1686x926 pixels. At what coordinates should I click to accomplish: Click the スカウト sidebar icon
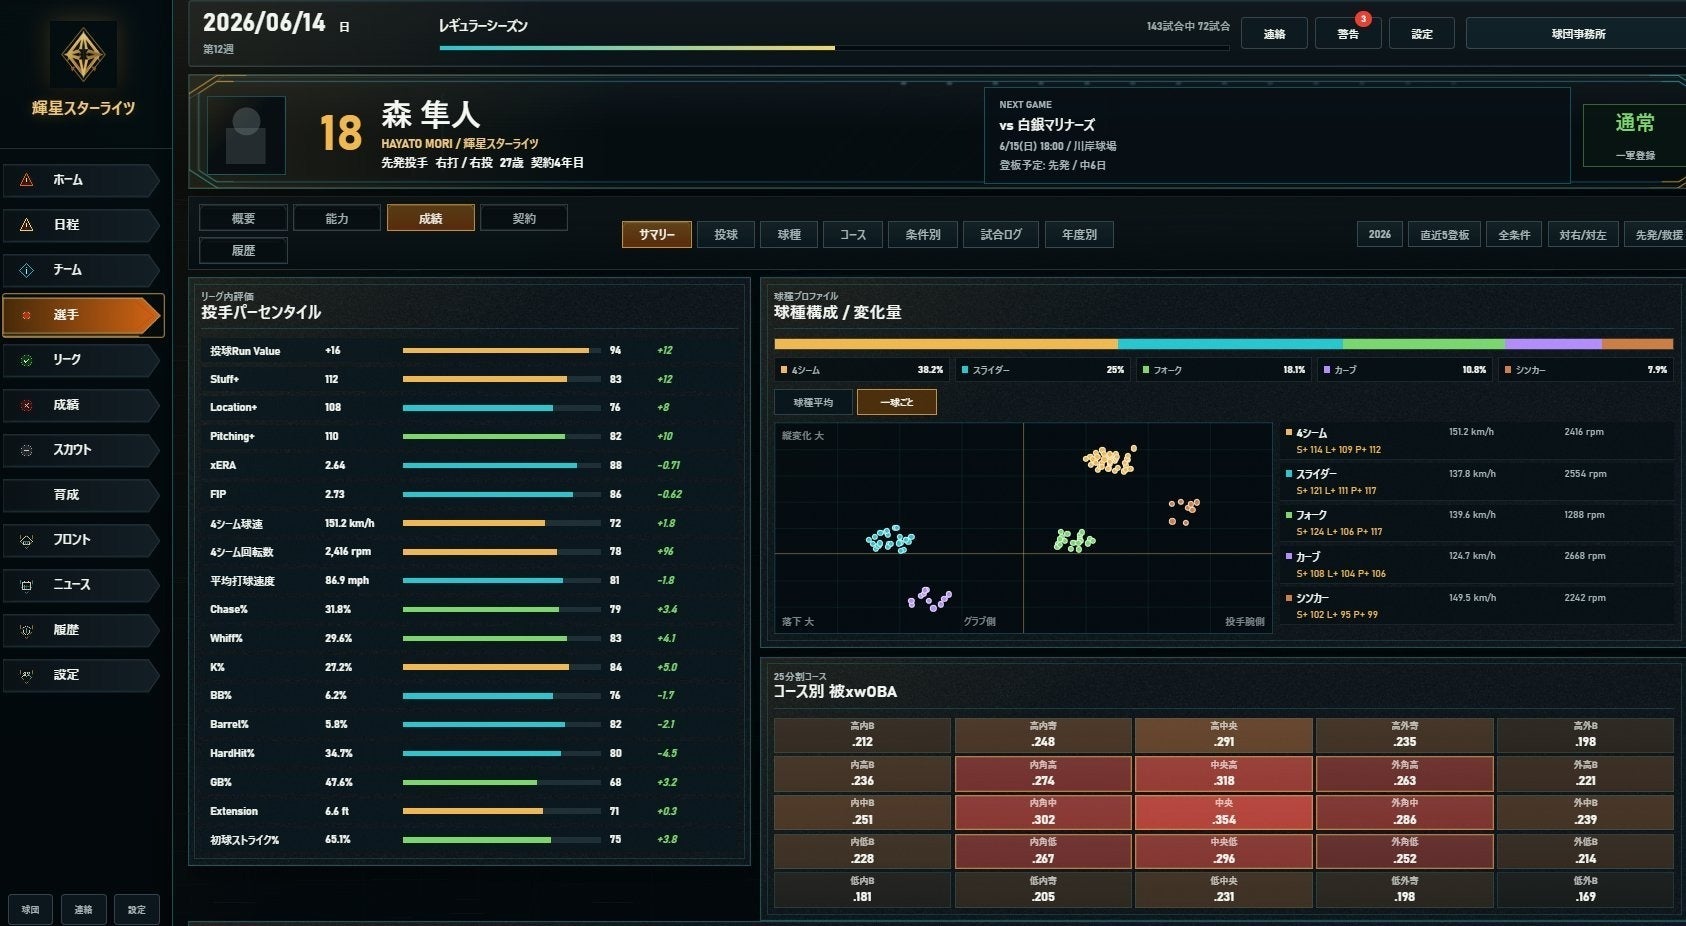pyautogui.click(x=27, y=450)
